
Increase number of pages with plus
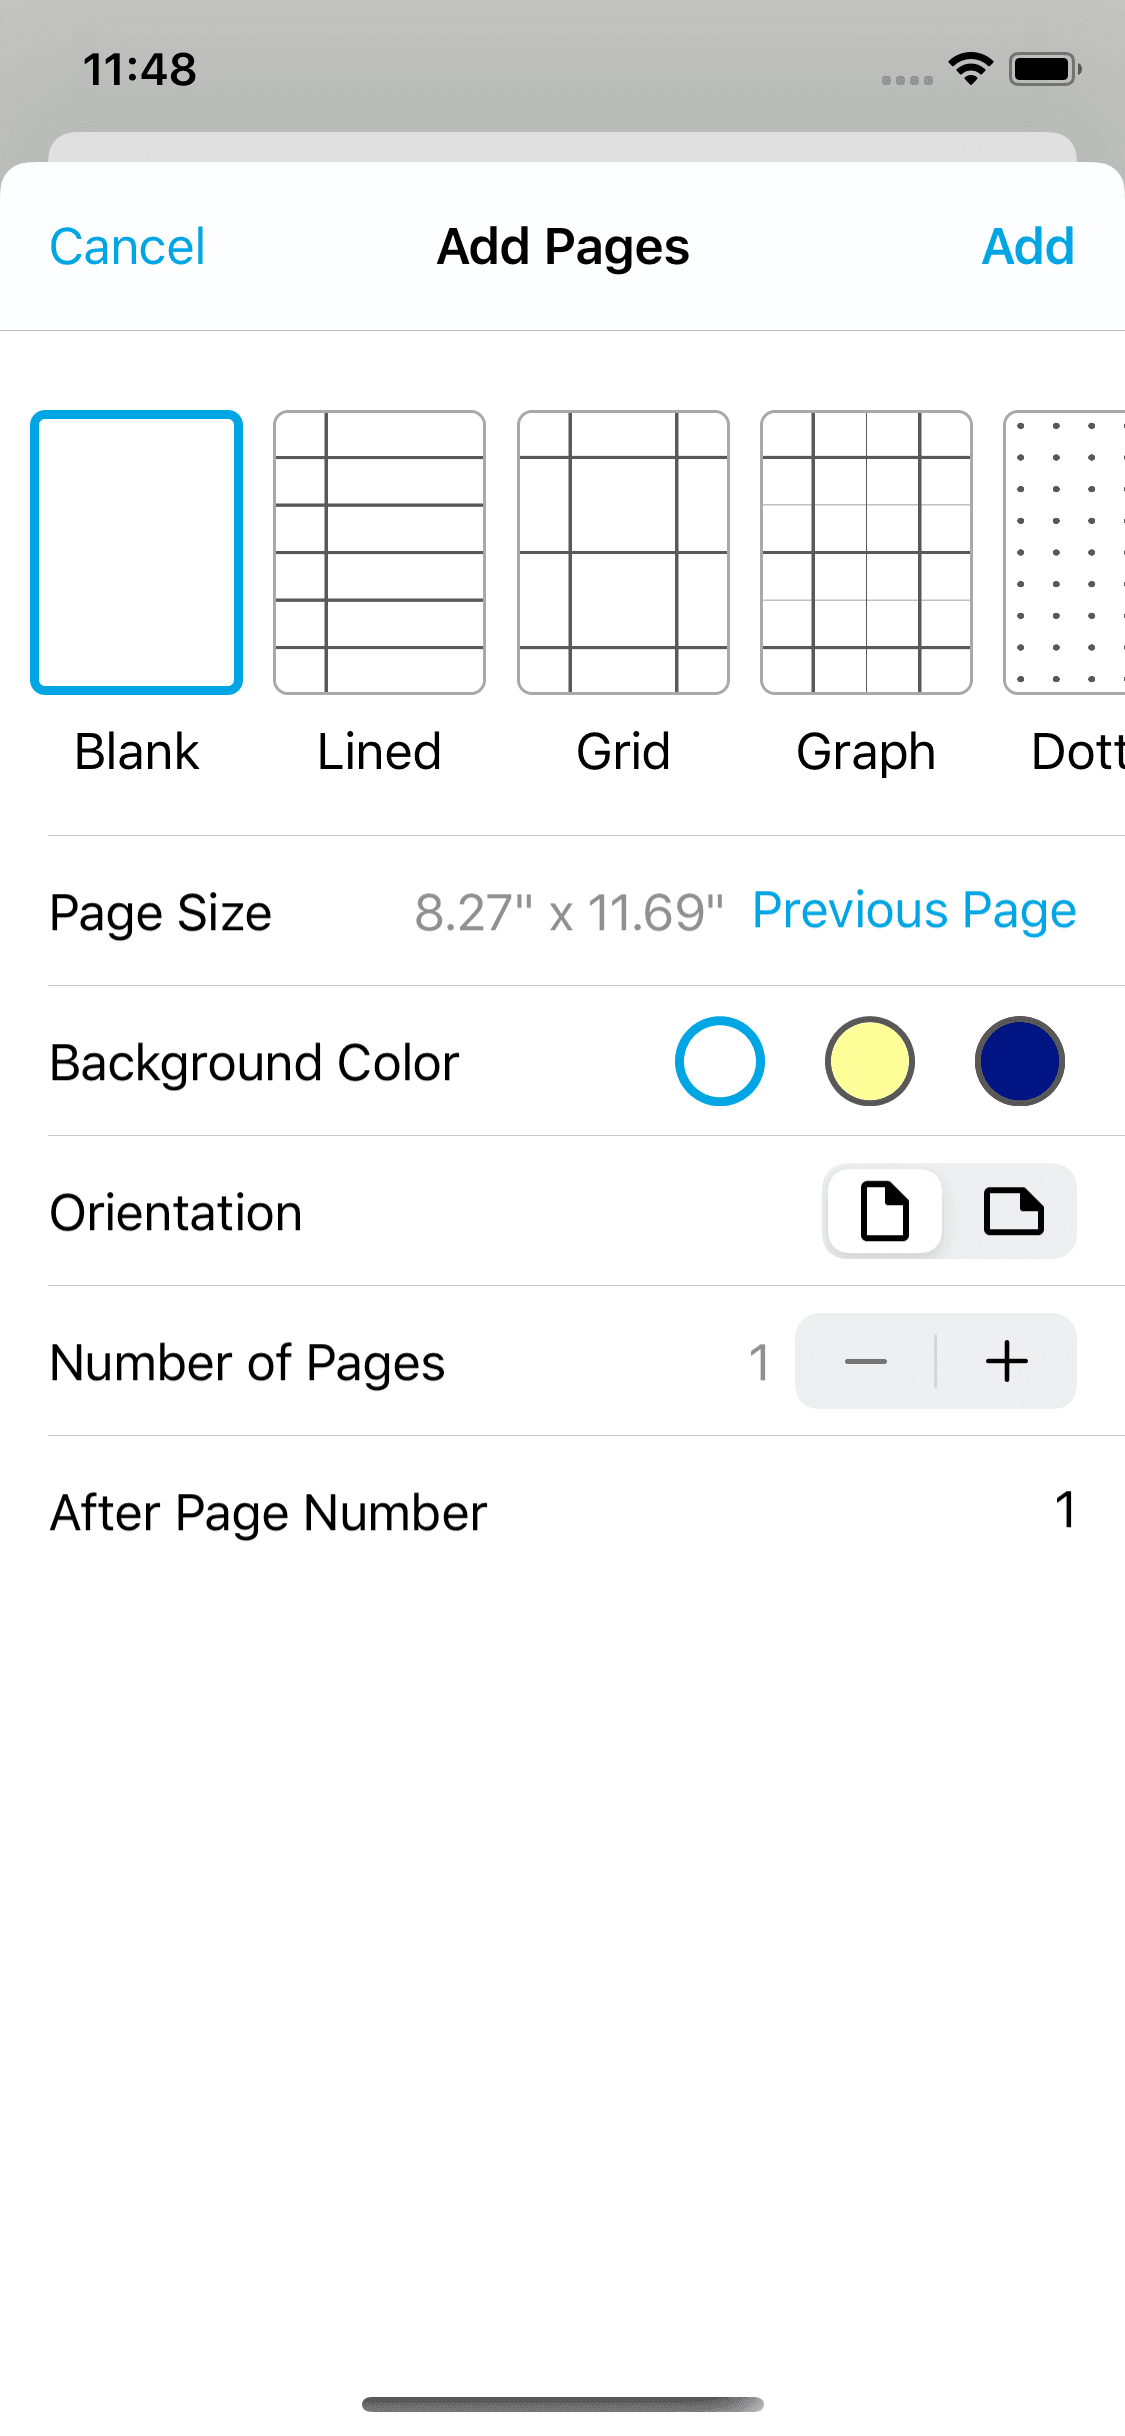[1007, 1361]
